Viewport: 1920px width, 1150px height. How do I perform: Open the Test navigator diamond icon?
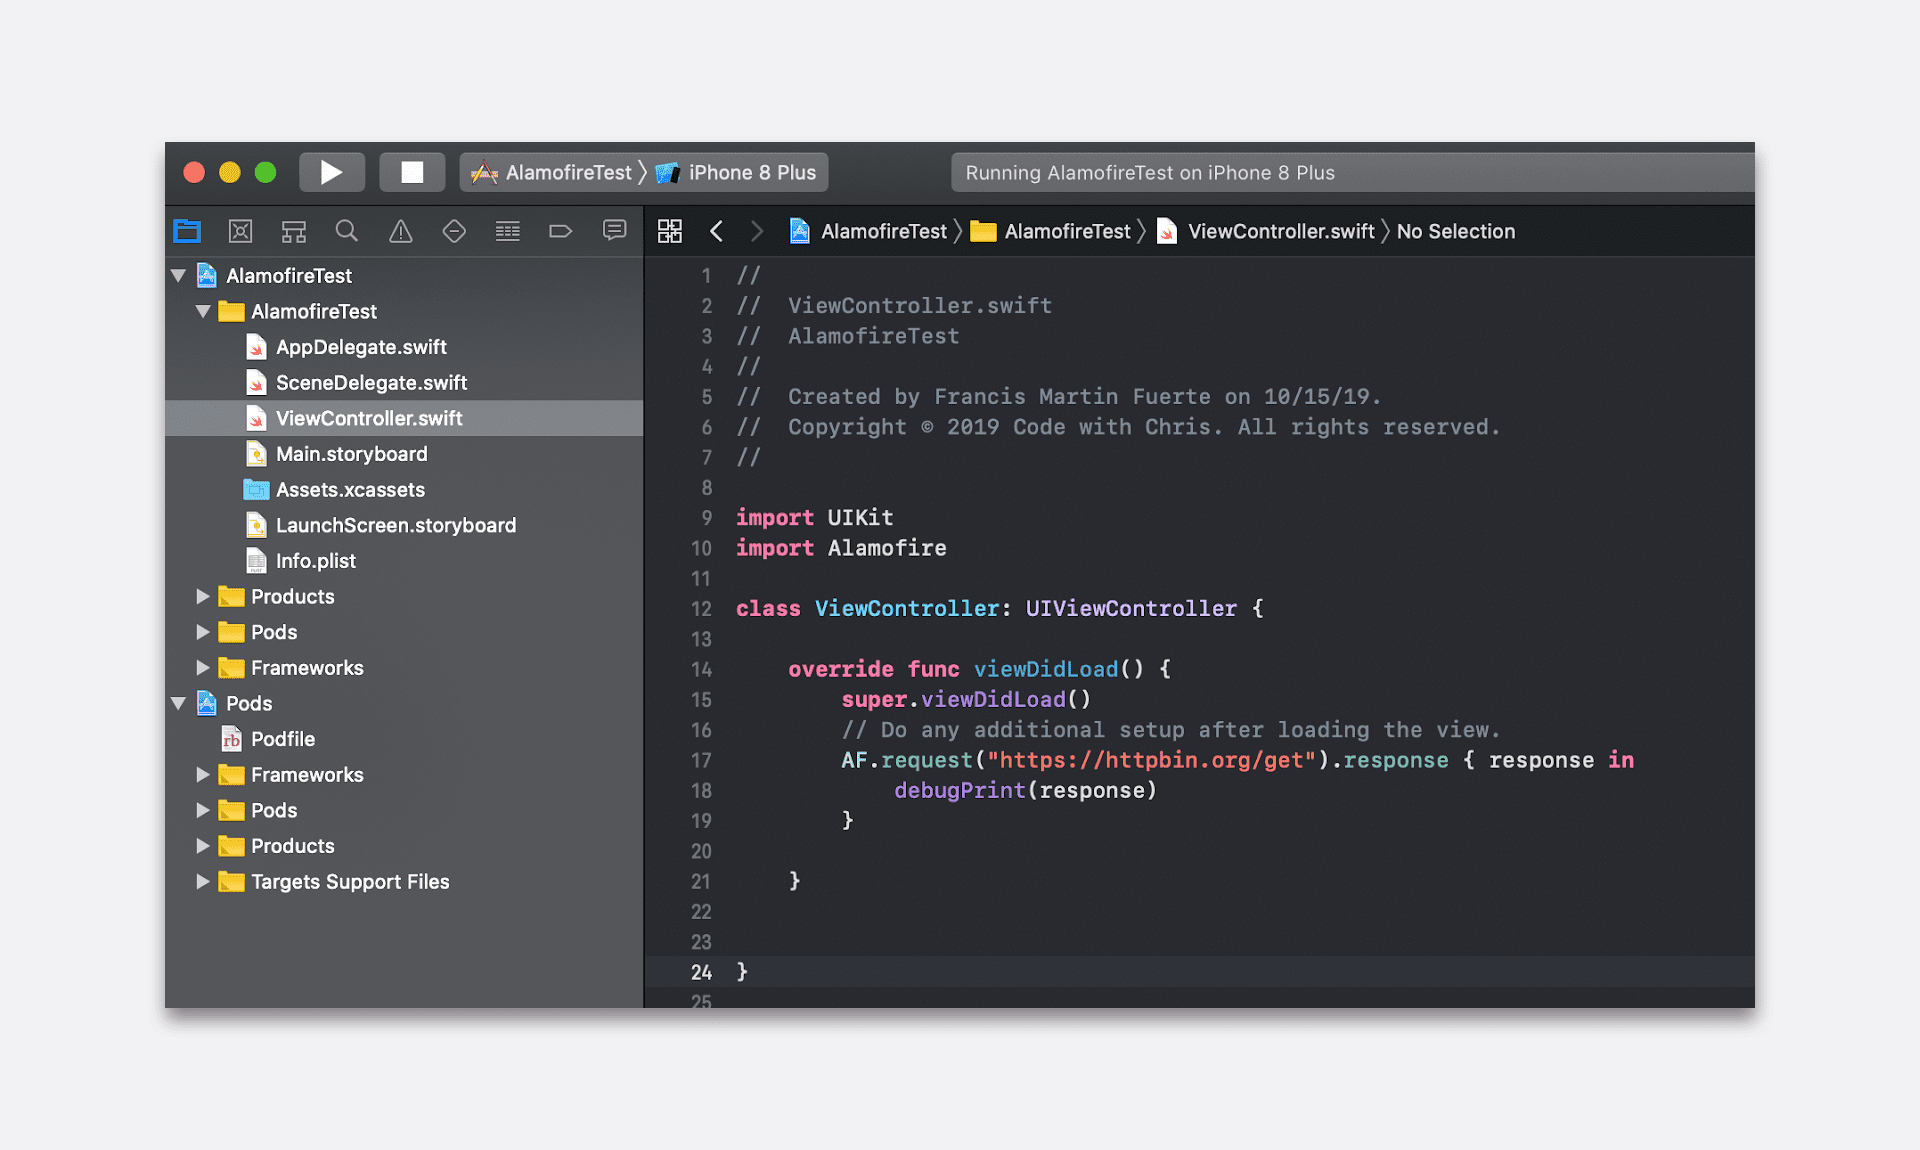(x=454, y=232)
